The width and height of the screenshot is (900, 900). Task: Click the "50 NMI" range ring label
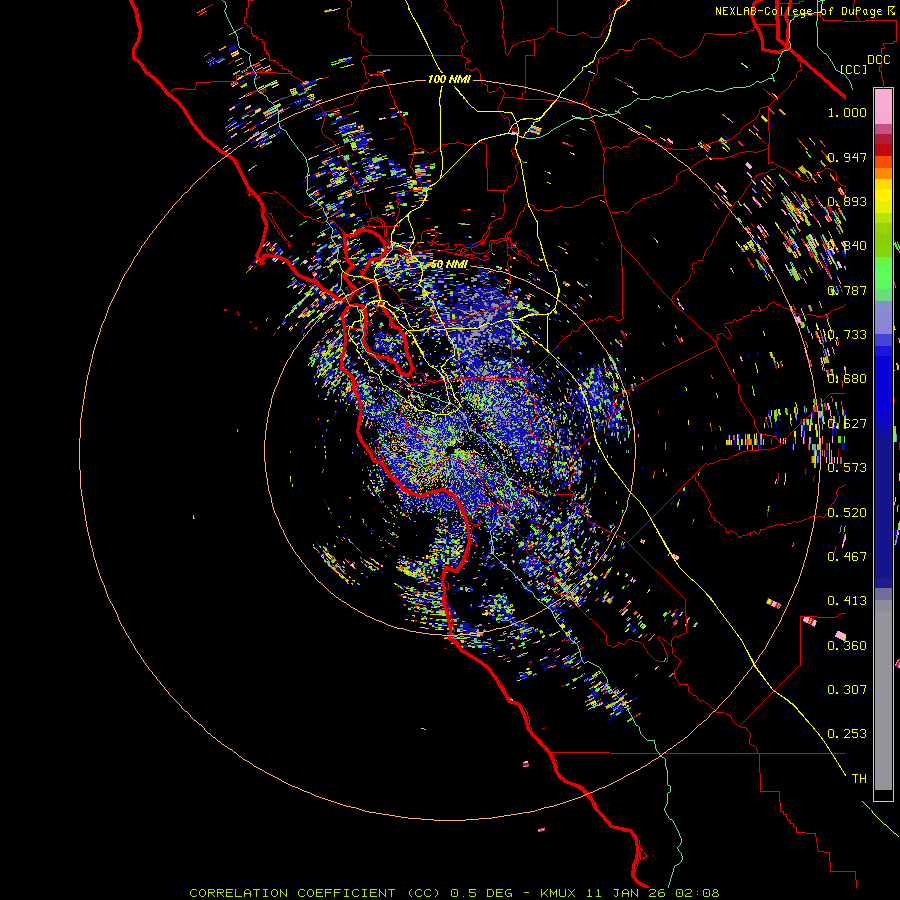[x=449, y=264]
